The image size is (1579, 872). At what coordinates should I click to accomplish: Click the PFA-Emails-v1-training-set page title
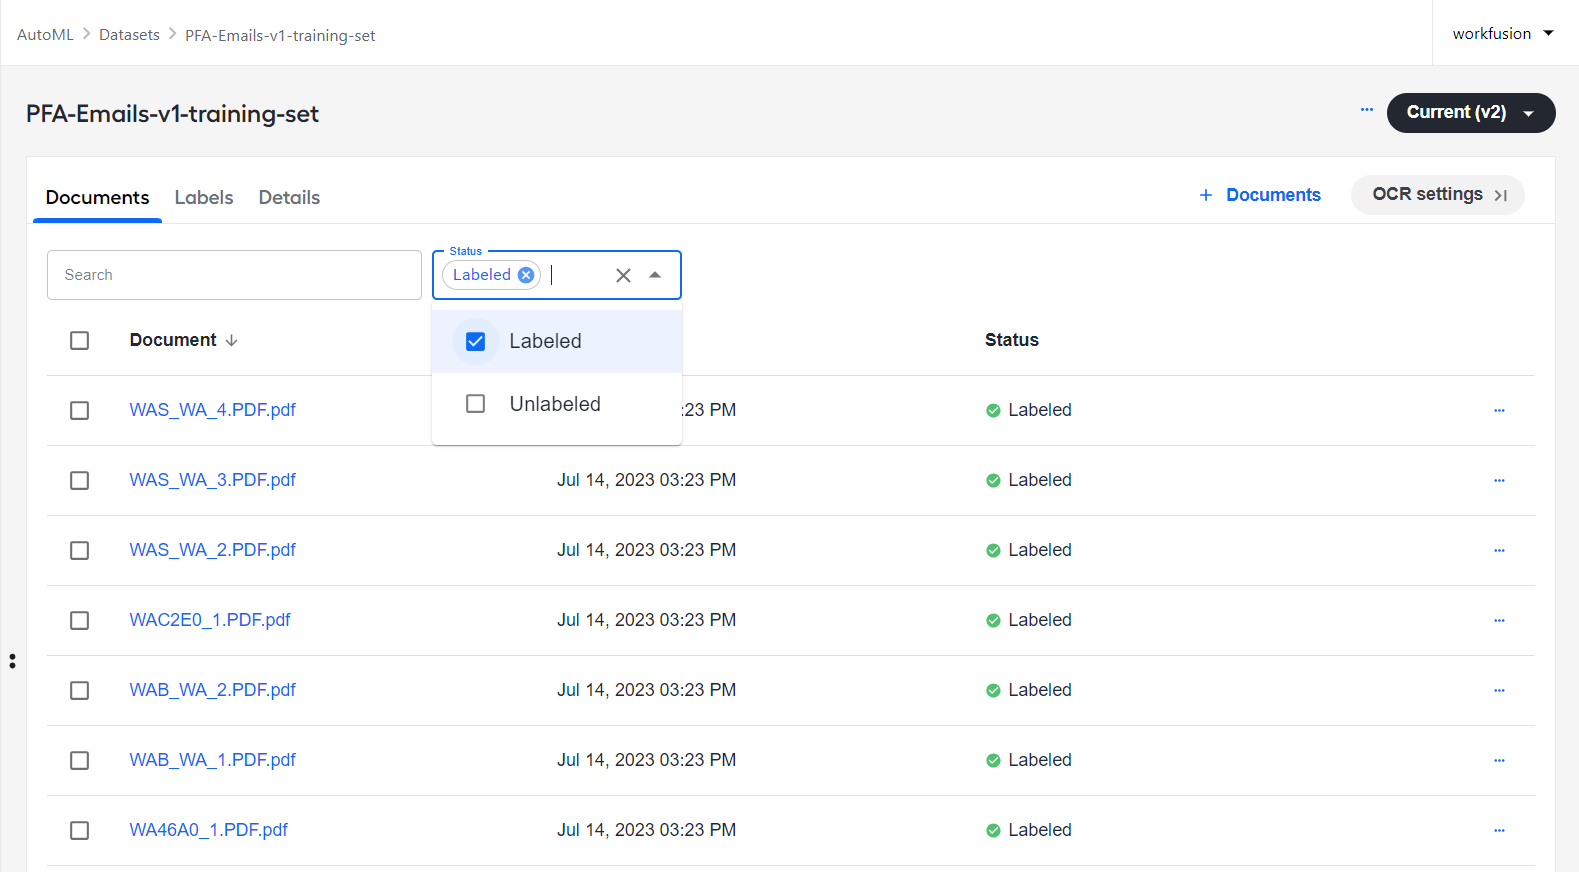click(172, 114)
